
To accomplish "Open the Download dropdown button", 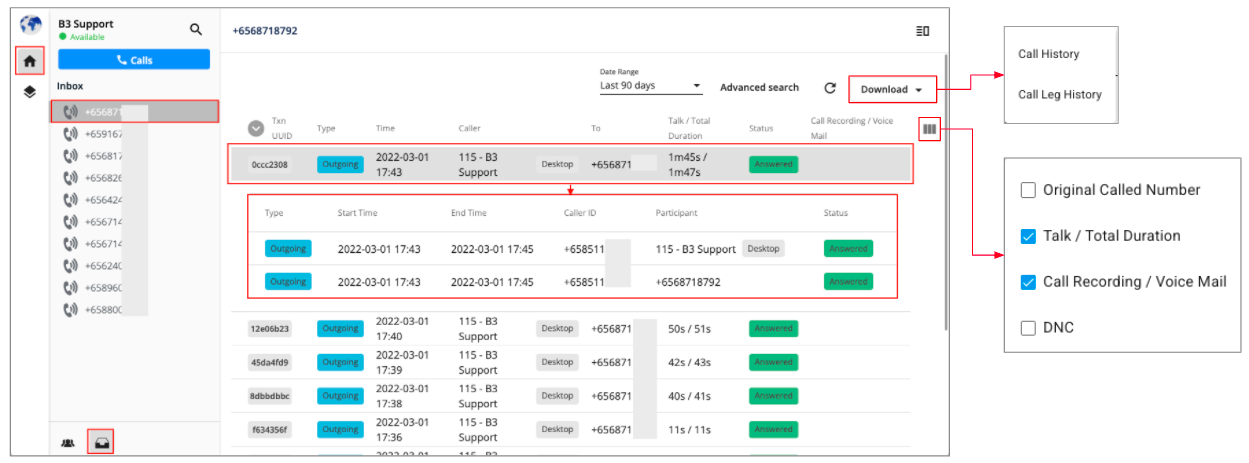I will pos(892,89).
